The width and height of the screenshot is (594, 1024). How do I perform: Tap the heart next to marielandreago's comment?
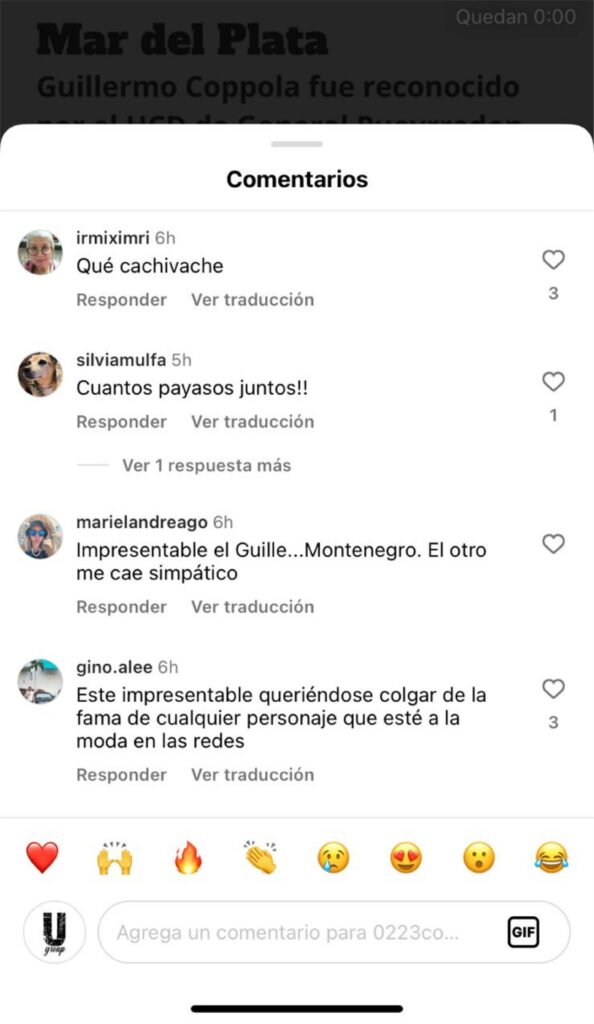click(x=553, y=543)
